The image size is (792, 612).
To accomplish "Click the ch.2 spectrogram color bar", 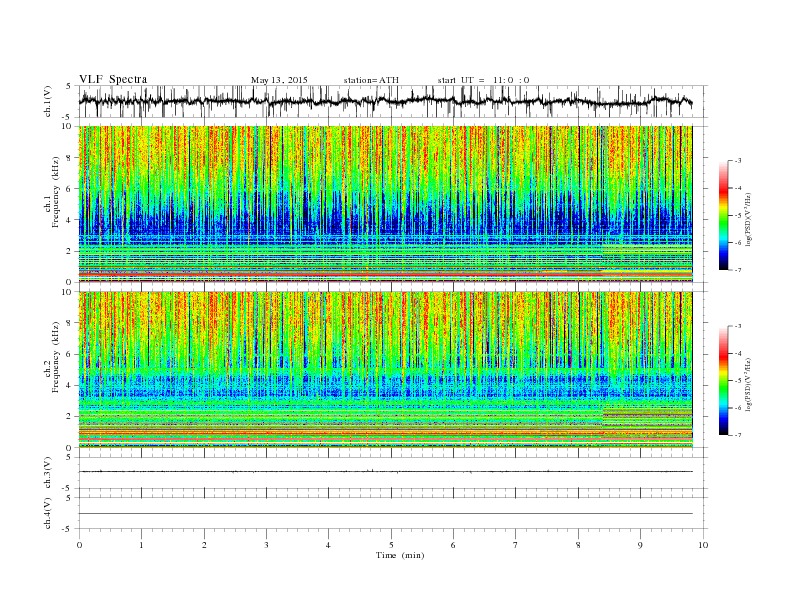I will click(723, 381).
